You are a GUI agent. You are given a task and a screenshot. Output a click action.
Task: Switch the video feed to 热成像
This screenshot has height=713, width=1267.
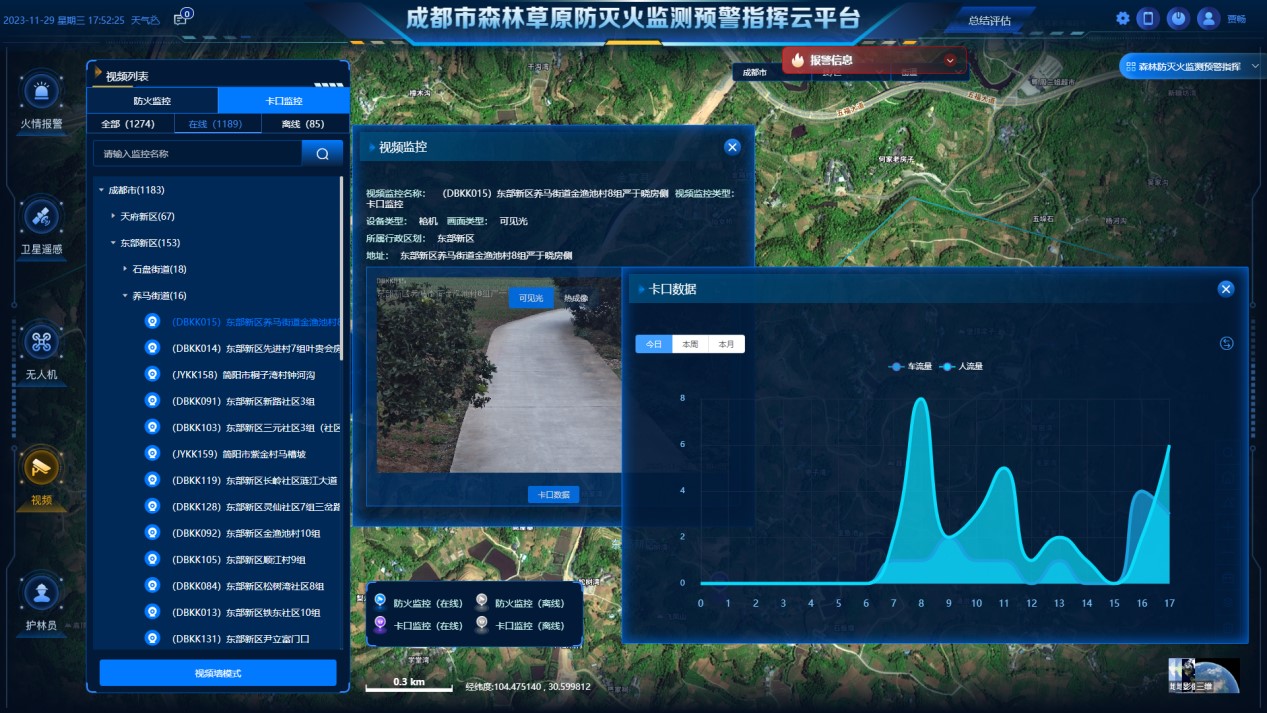[576, 298]
